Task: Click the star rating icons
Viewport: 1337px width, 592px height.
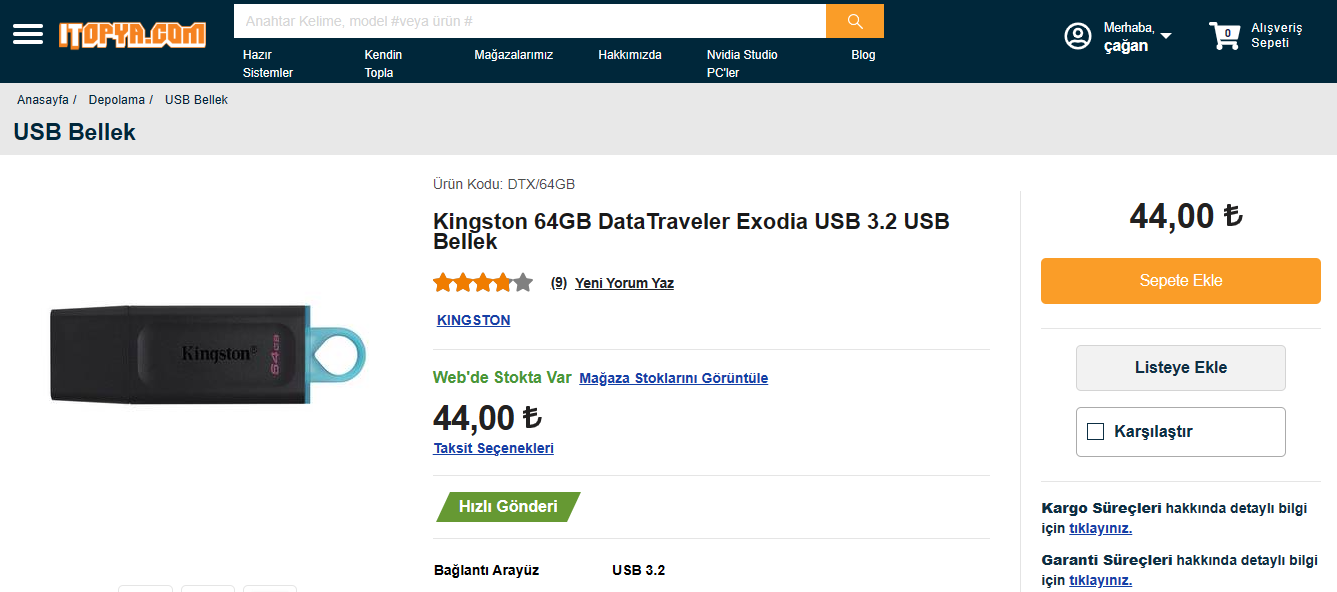Action: coord(483,283)
